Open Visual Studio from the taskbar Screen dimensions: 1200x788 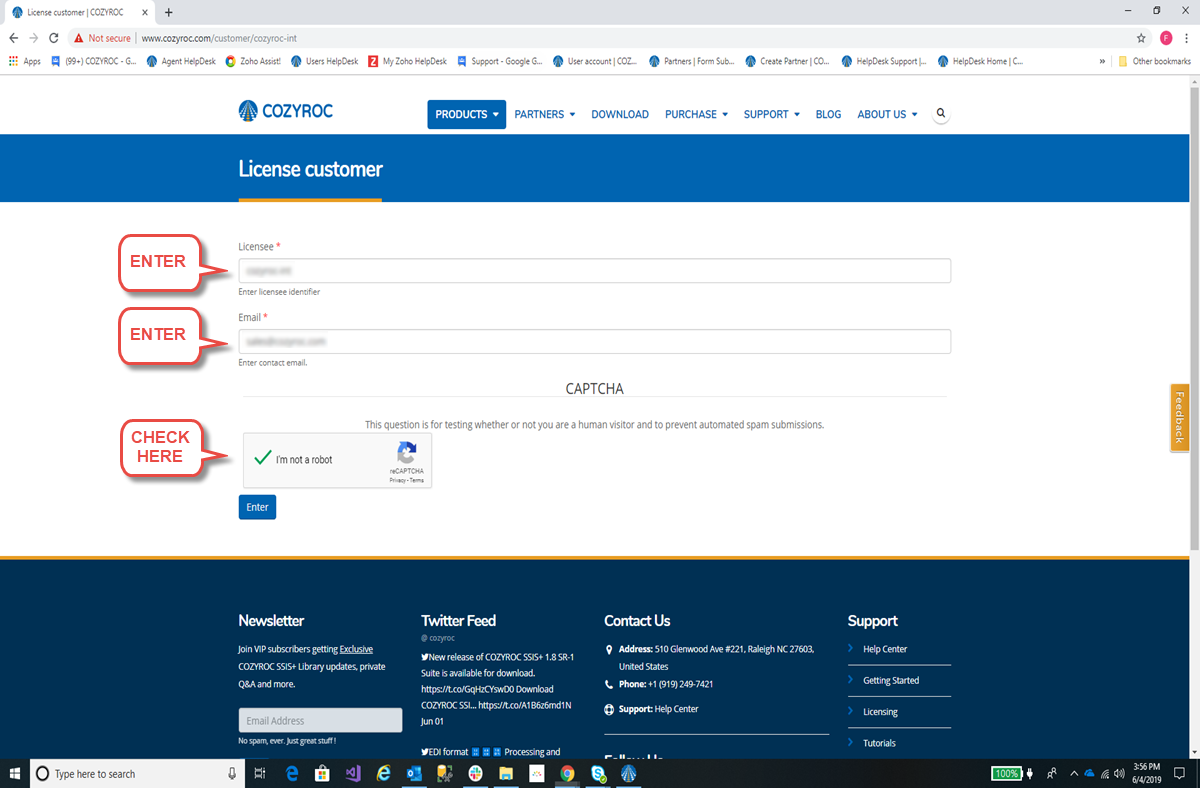click(x=353, y=773)
